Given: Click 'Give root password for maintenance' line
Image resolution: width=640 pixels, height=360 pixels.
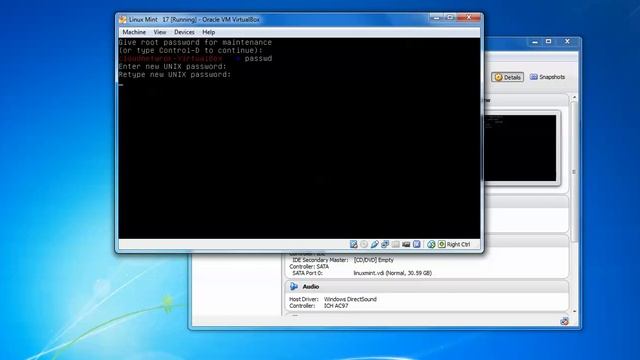Looking at the screenshot, I should pyautogui.click(x=195, y=42).
